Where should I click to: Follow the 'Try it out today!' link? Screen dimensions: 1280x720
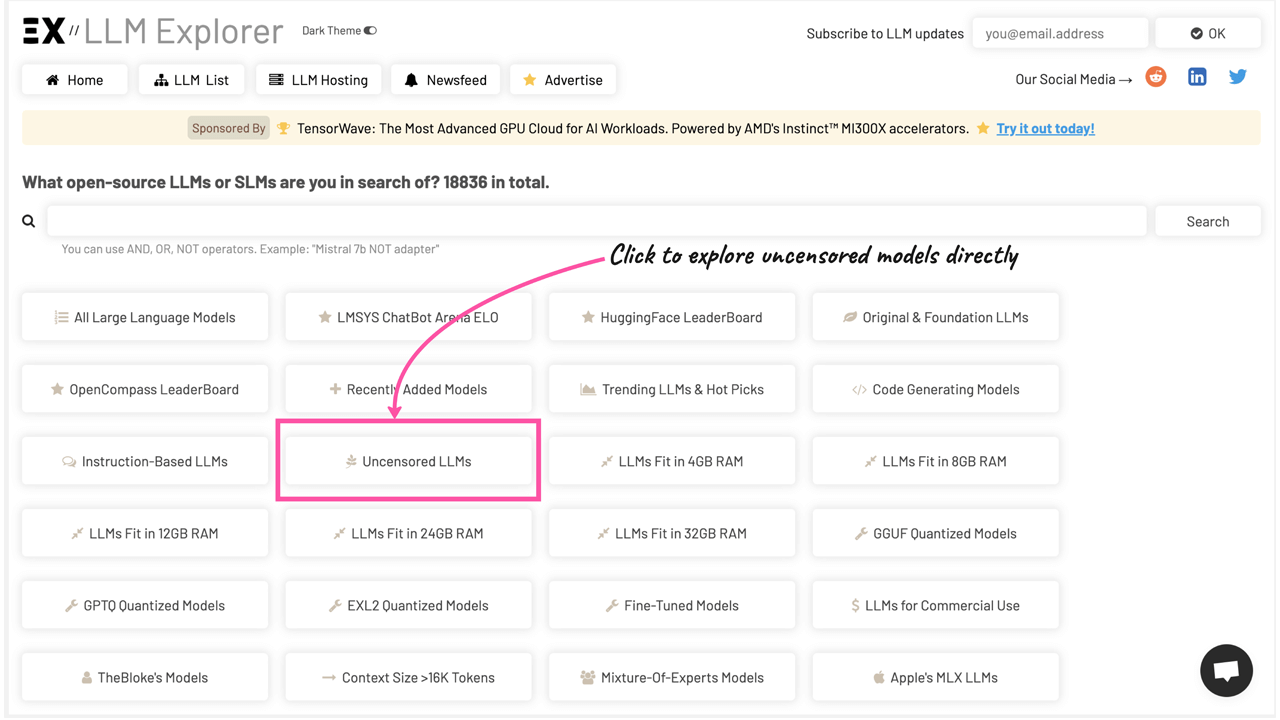(x=1045, y=129)
